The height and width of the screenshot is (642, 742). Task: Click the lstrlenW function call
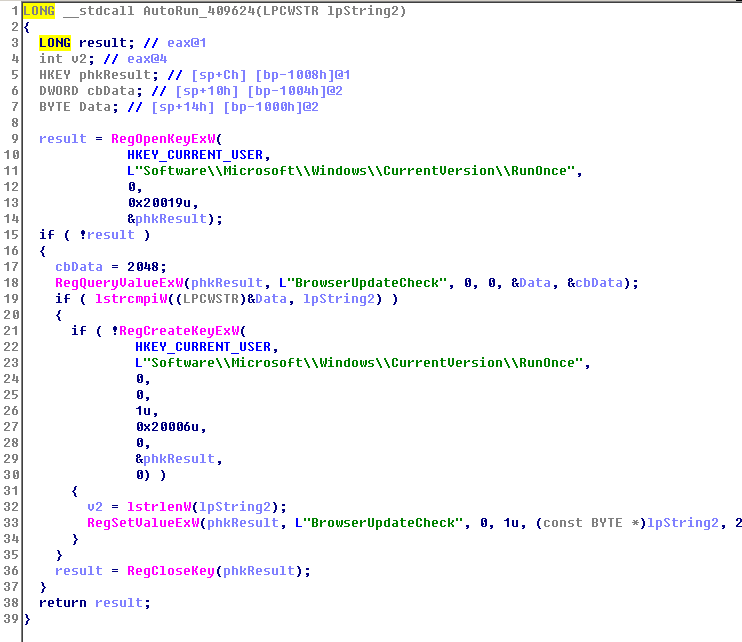159,507
